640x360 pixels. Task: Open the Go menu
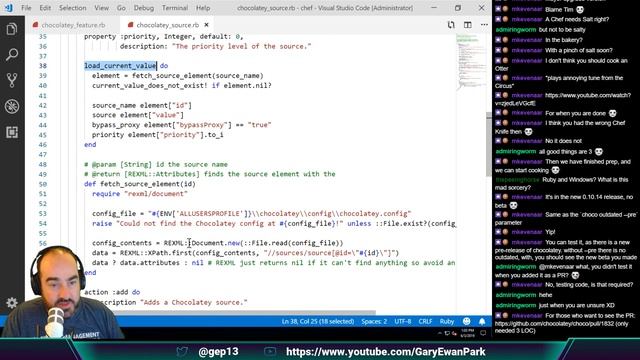tap(121, 8)
